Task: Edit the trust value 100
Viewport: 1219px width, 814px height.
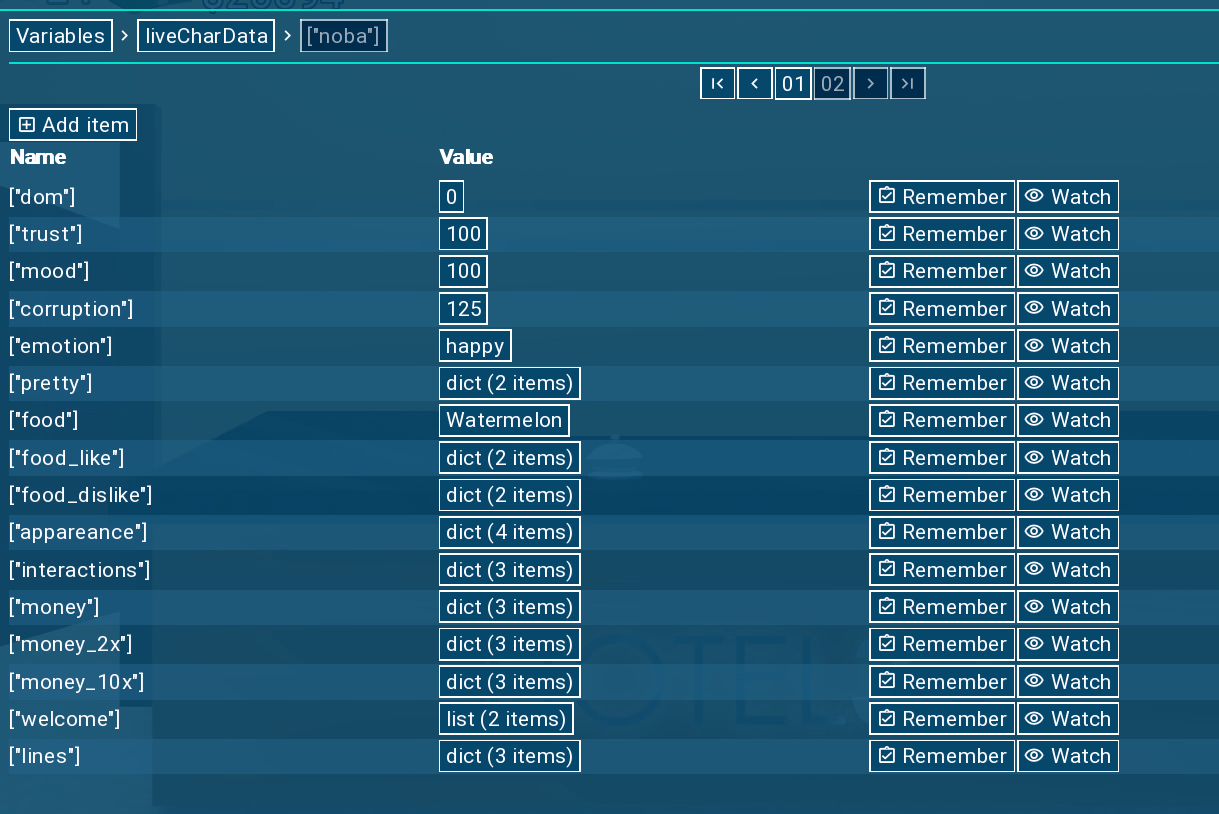Action: point(463,234)
